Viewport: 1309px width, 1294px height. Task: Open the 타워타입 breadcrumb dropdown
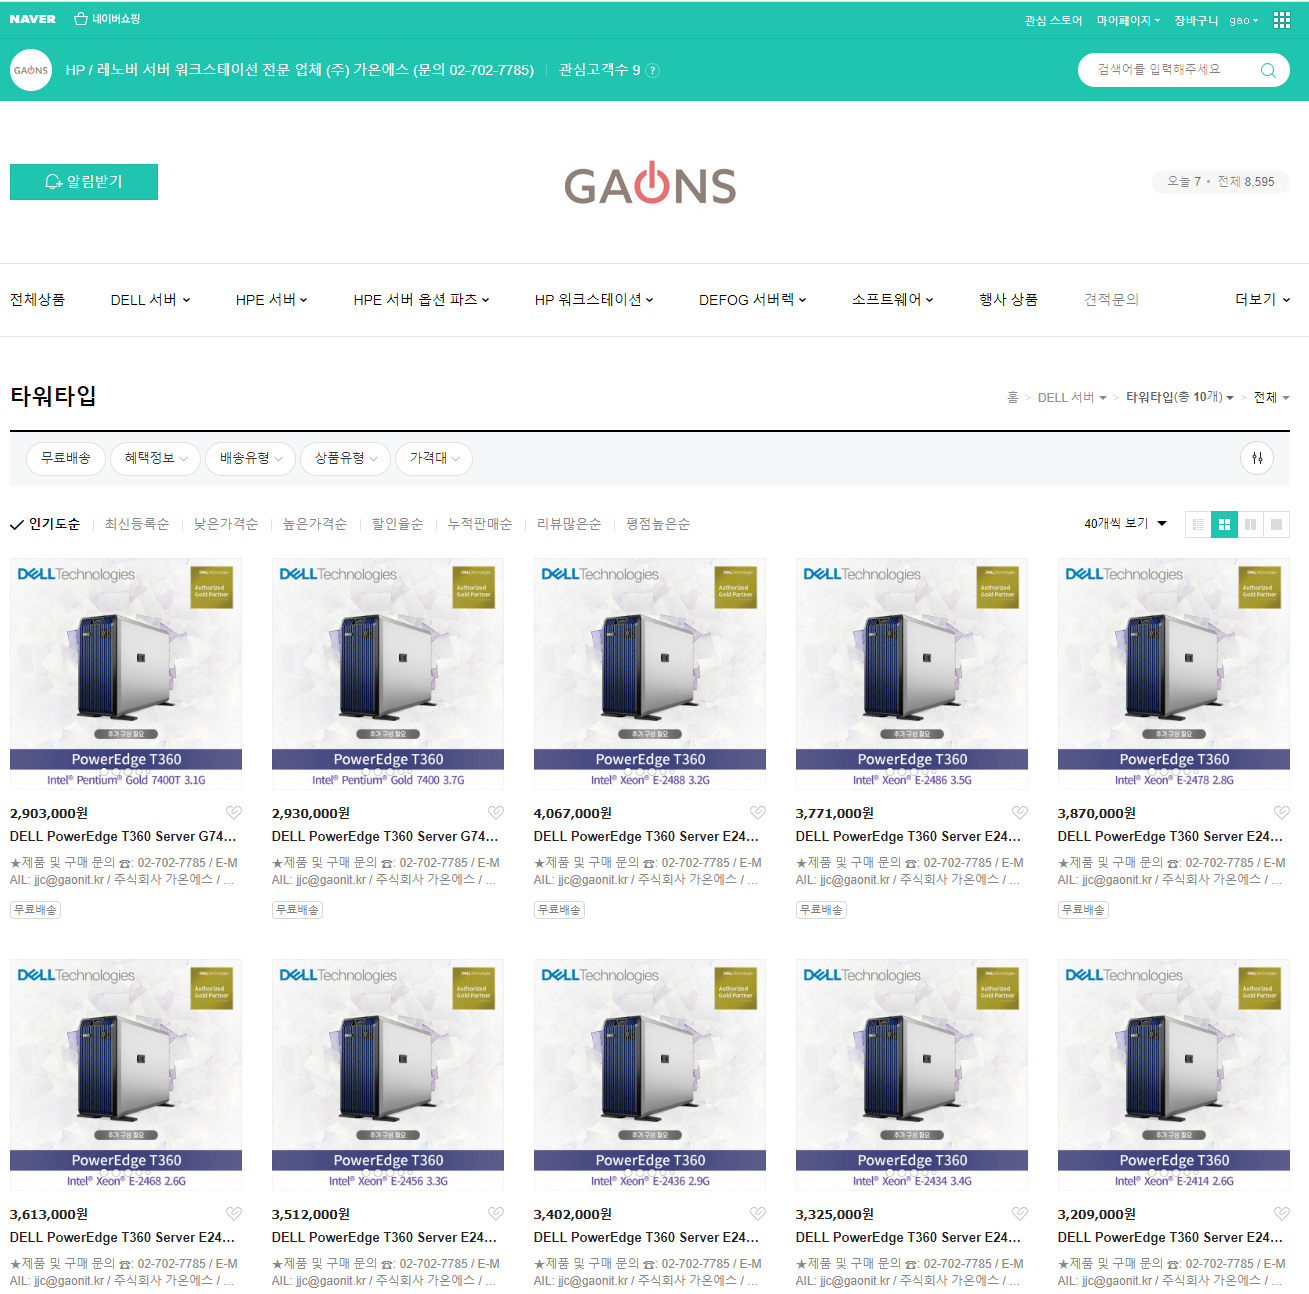click(x=1179, y=397)
